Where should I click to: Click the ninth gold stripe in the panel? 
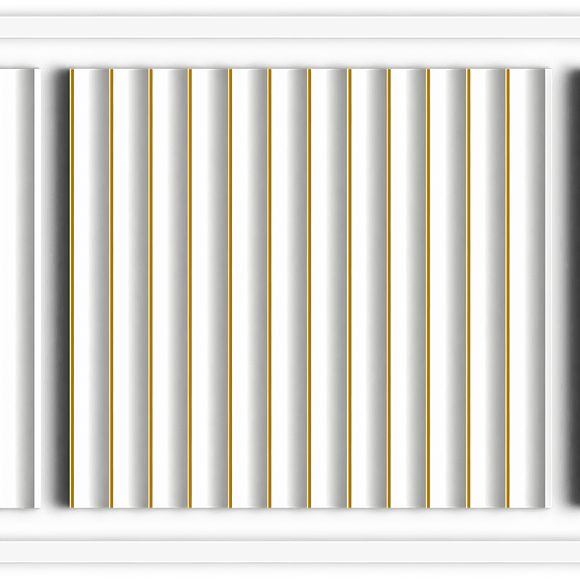(389, 288)
